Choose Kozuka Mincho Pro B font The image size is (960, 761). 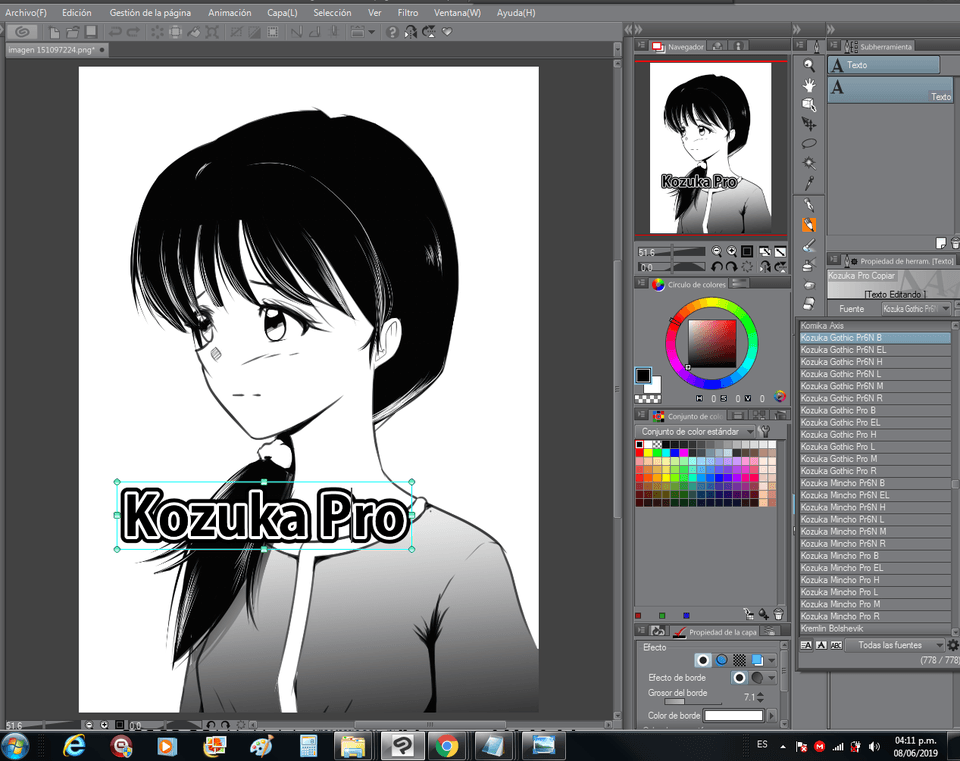click(875, 556)
